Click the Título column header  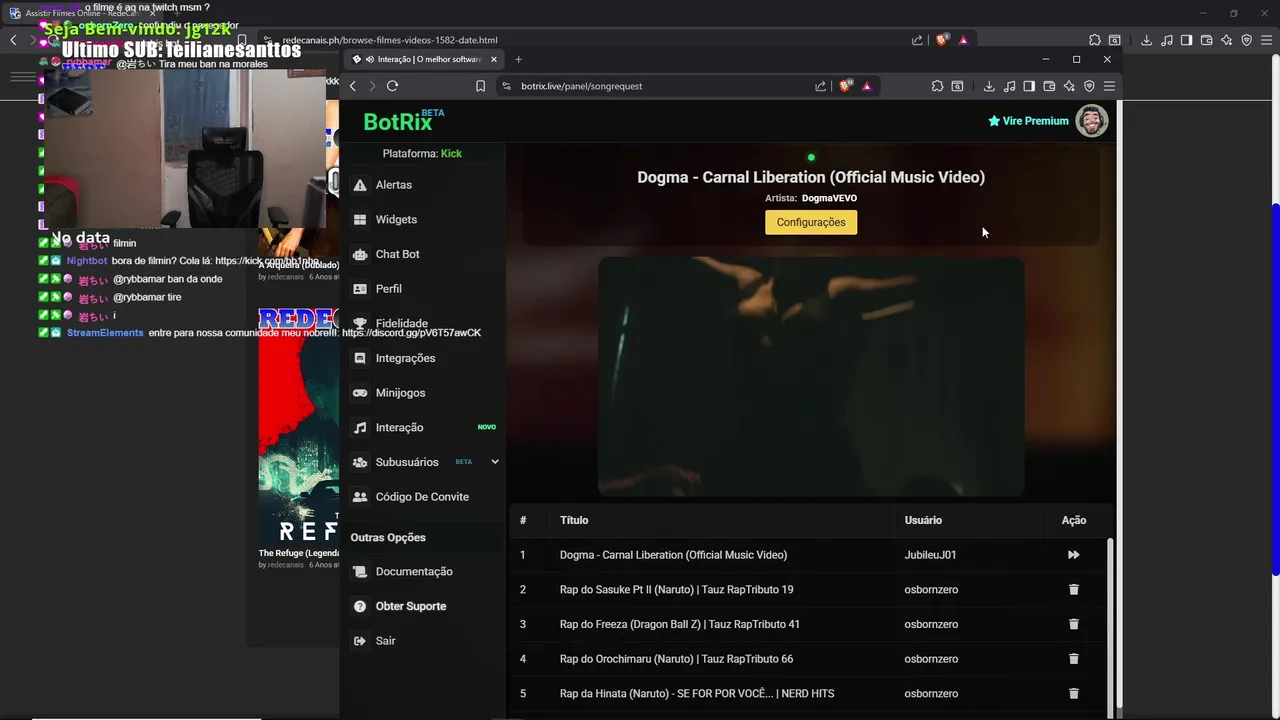point(574,520)
